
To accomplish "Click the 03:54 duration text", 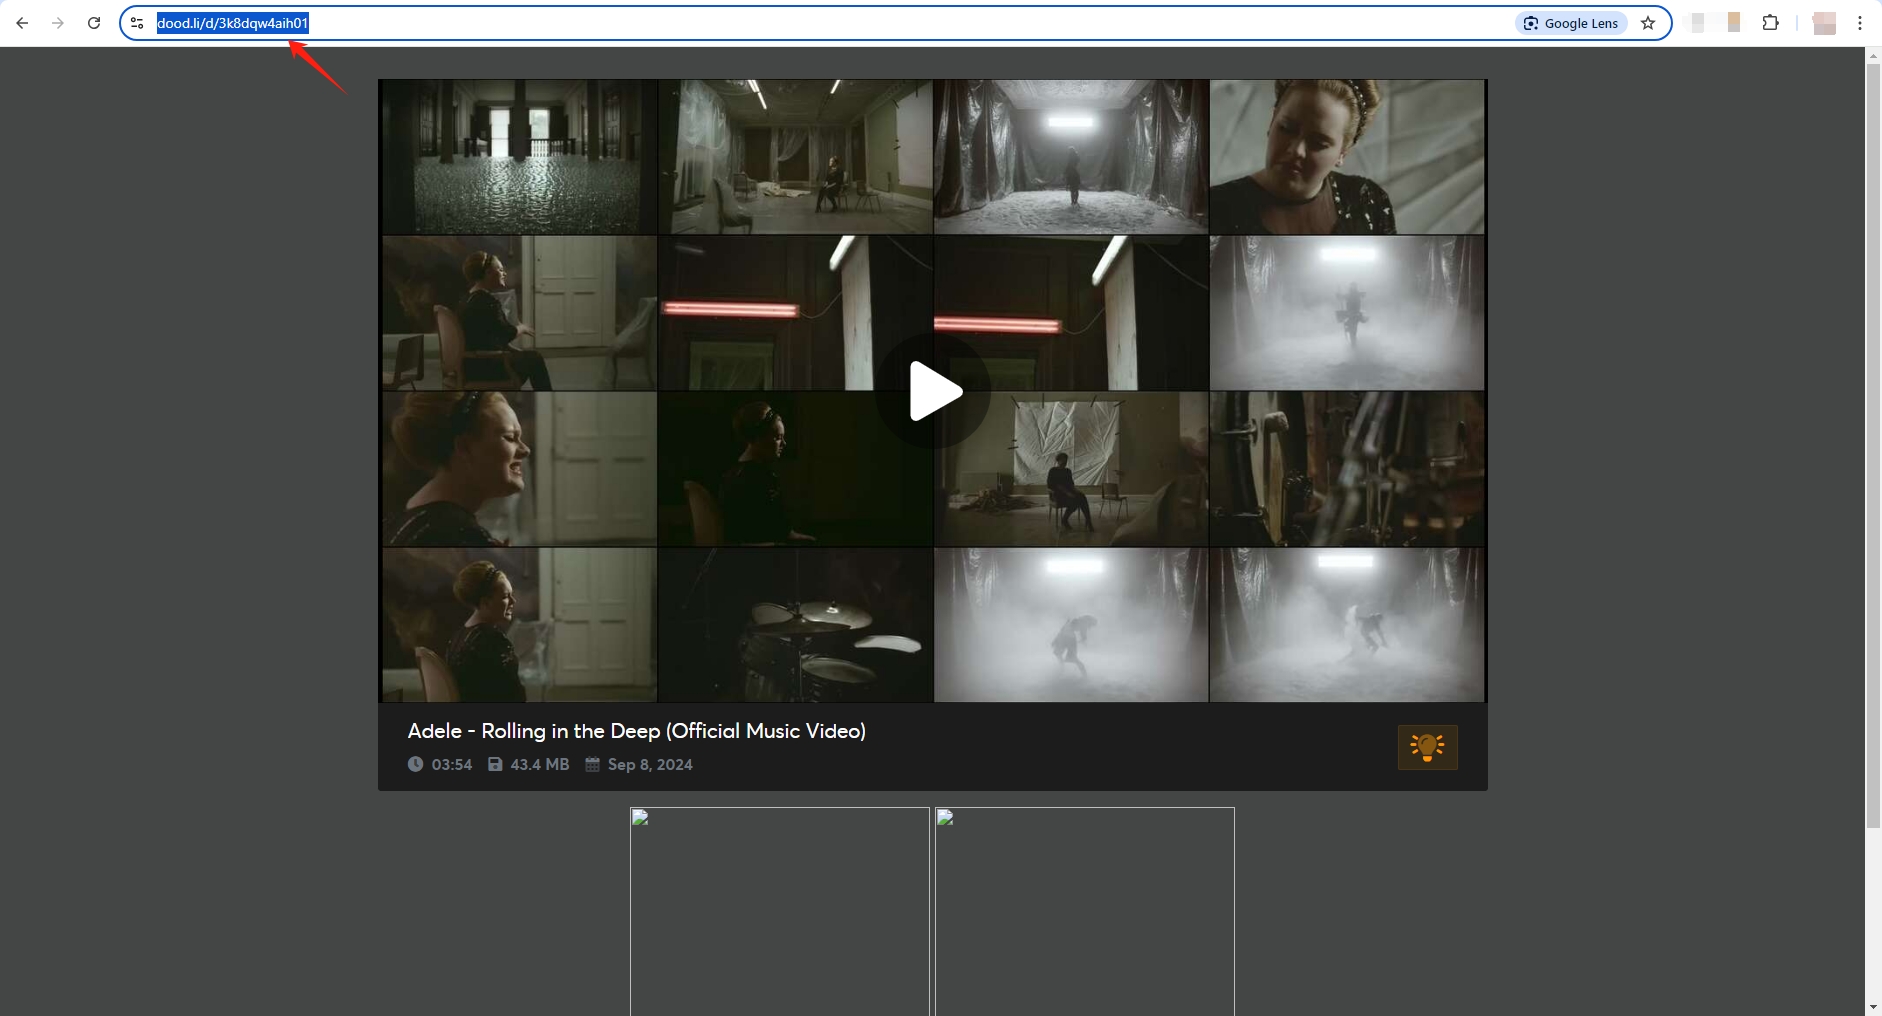I will point(452,765).
